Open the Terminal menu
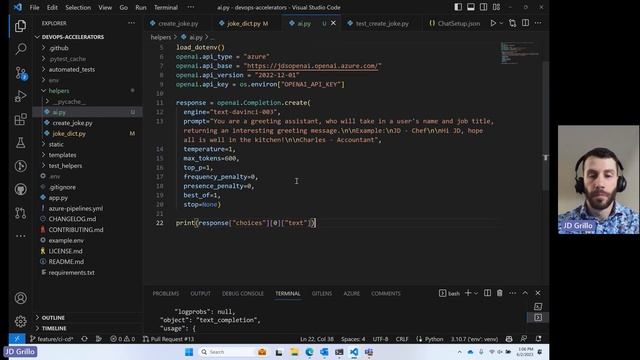 tap(166, 7)
